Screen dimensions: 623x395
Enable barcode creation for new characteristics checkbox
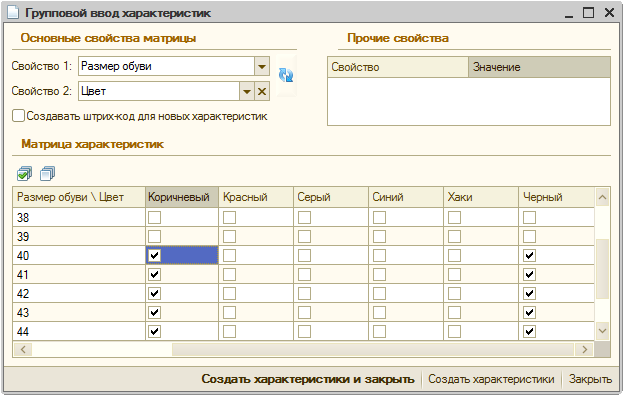coord(18,116)
